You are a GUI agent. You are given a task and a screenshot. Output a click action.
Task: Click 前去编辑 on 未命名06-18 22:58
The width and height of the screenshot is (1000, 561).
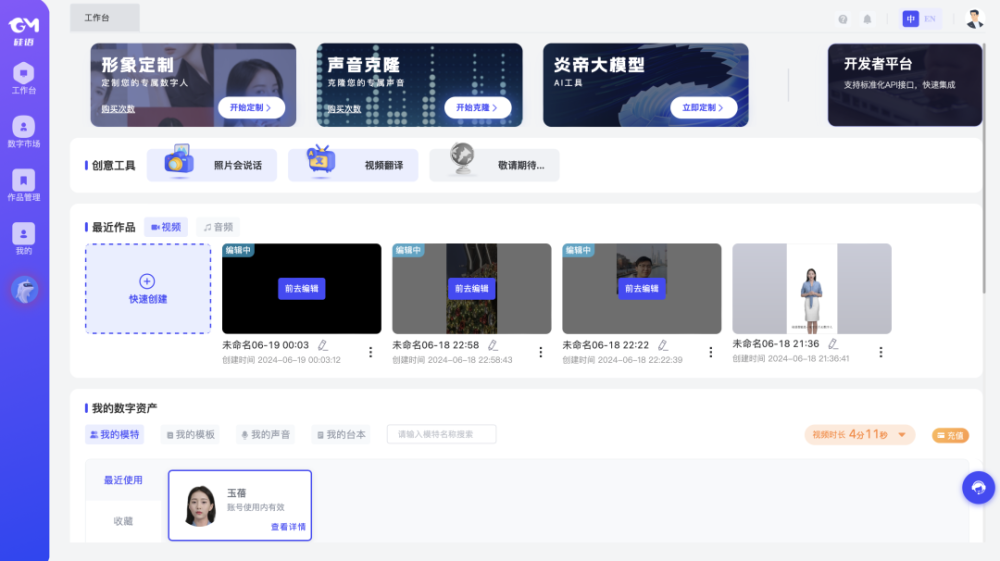471,289
